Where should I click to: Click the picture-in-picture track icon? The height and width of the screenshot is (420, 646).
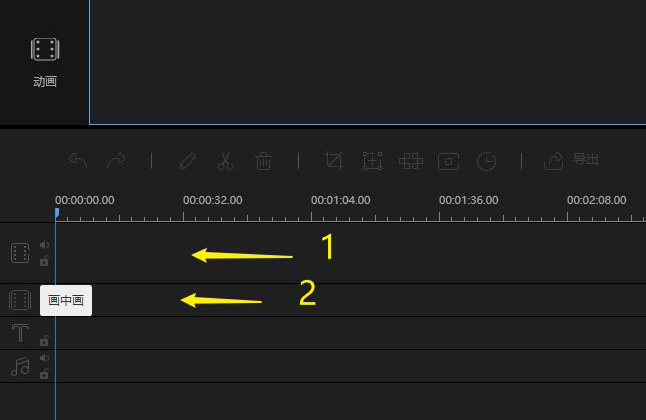tap(20, 300)
